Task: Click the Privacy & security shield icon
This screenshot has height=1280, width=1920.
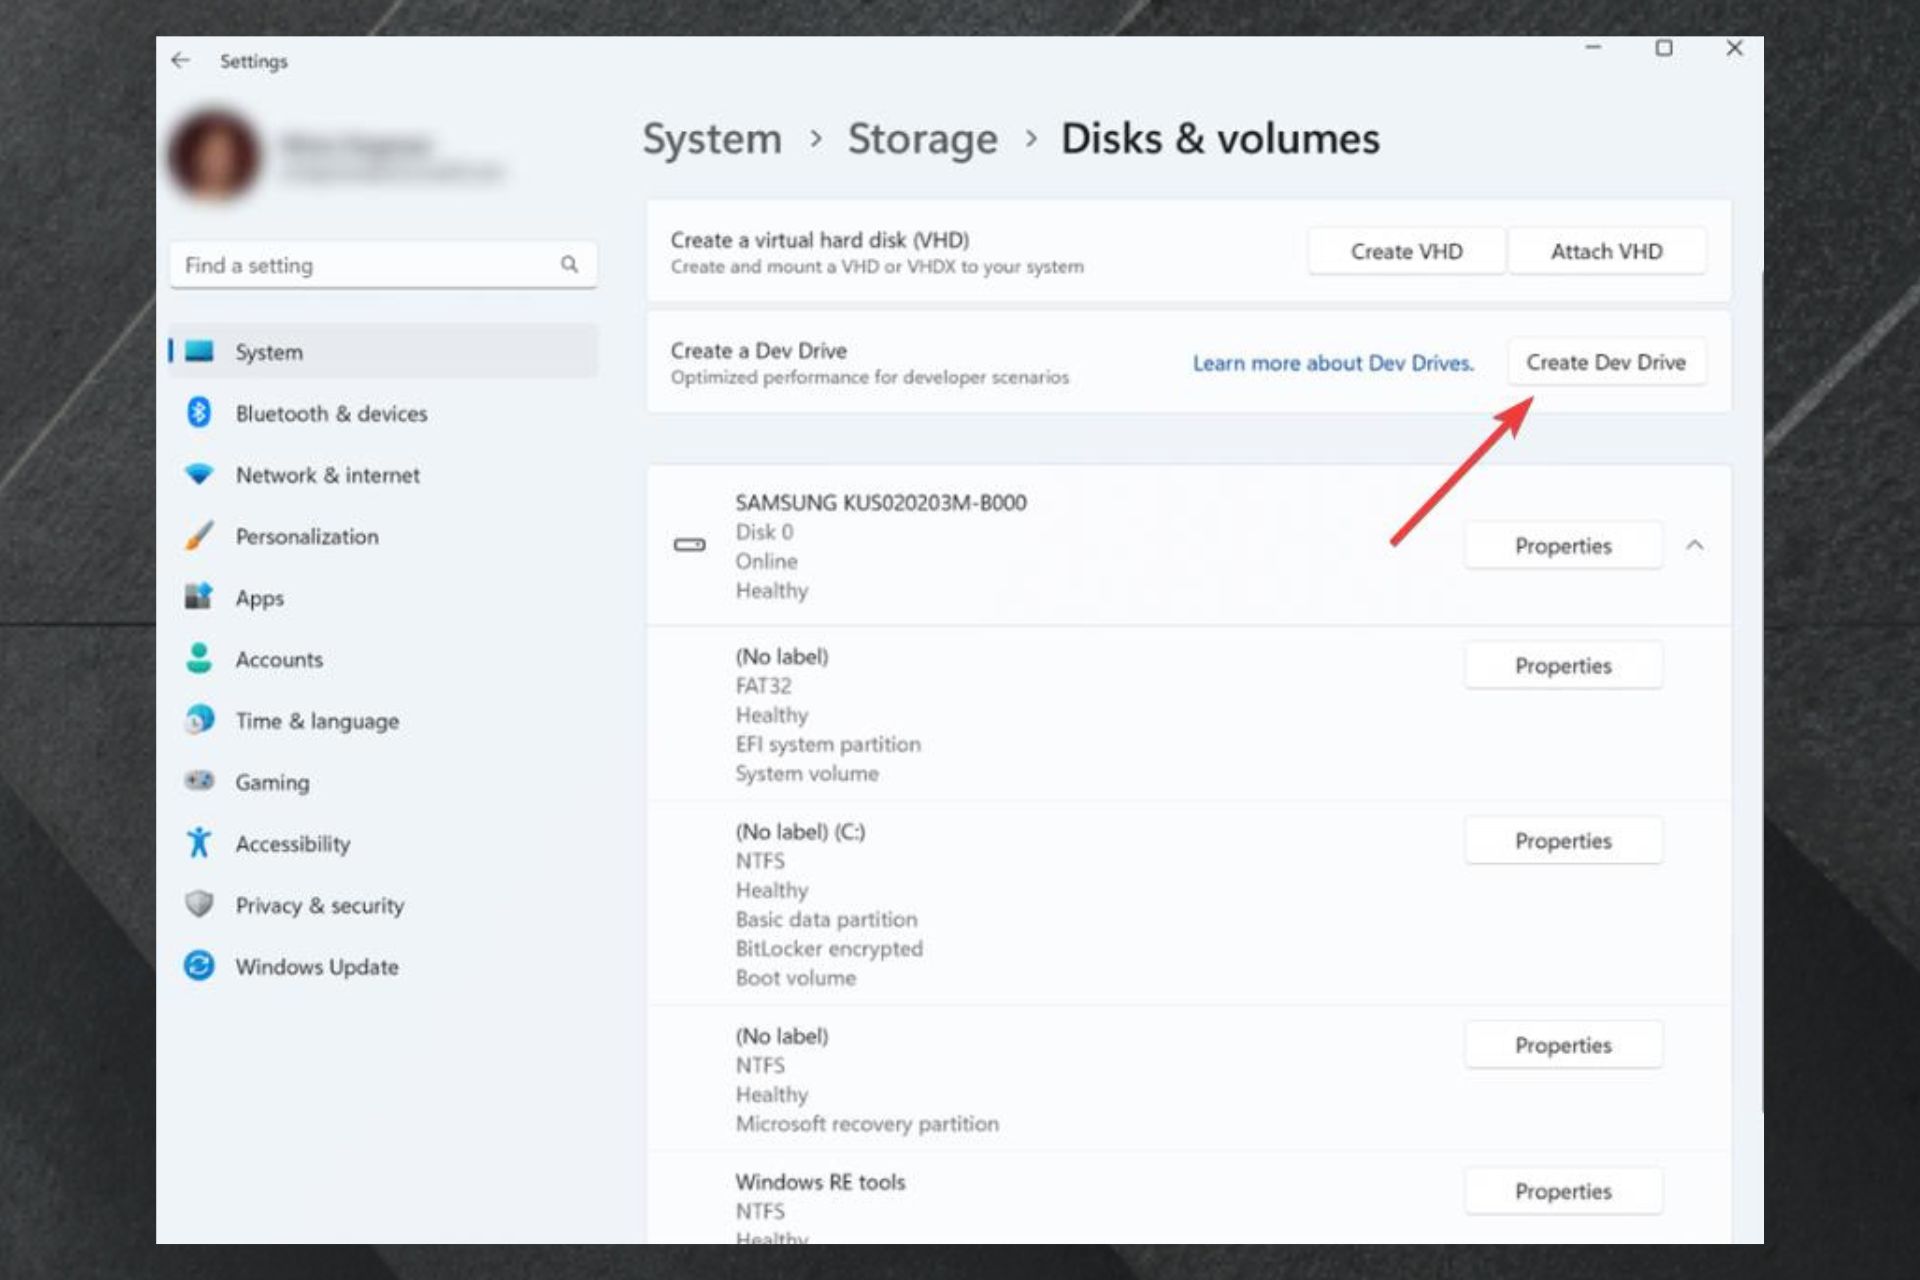Action: 199,904
